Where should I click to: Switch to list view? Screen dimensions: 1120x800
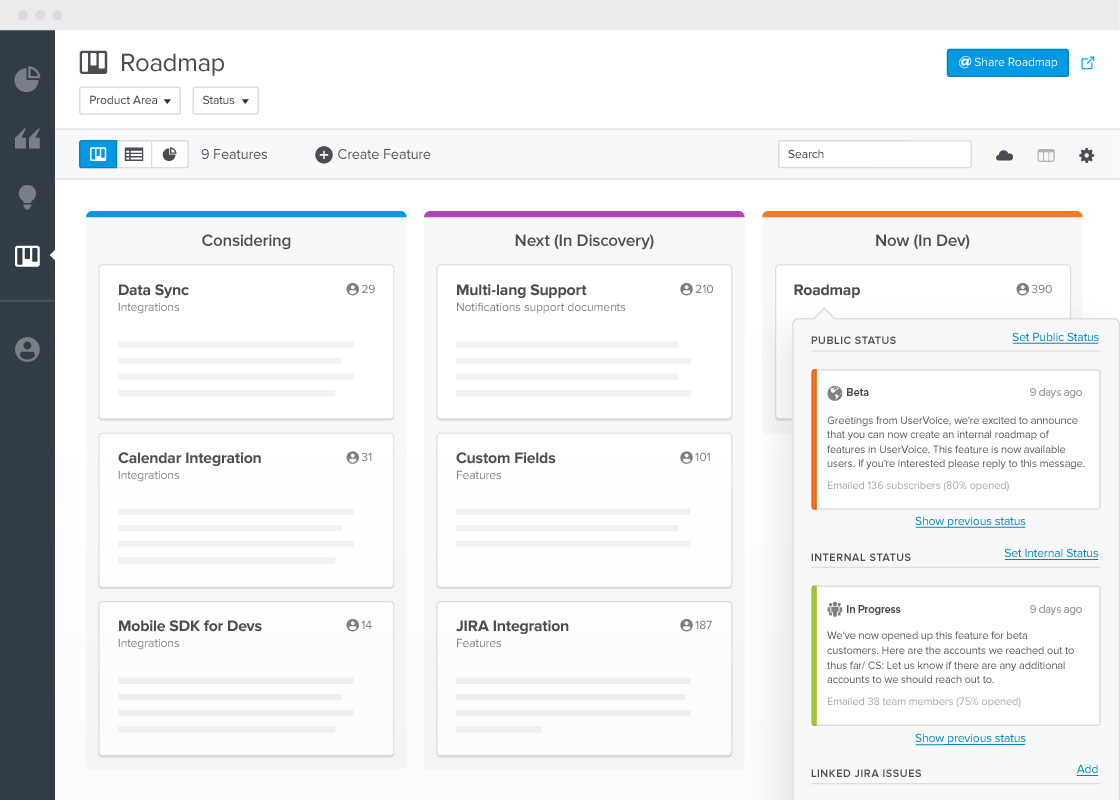click(134, 154)
